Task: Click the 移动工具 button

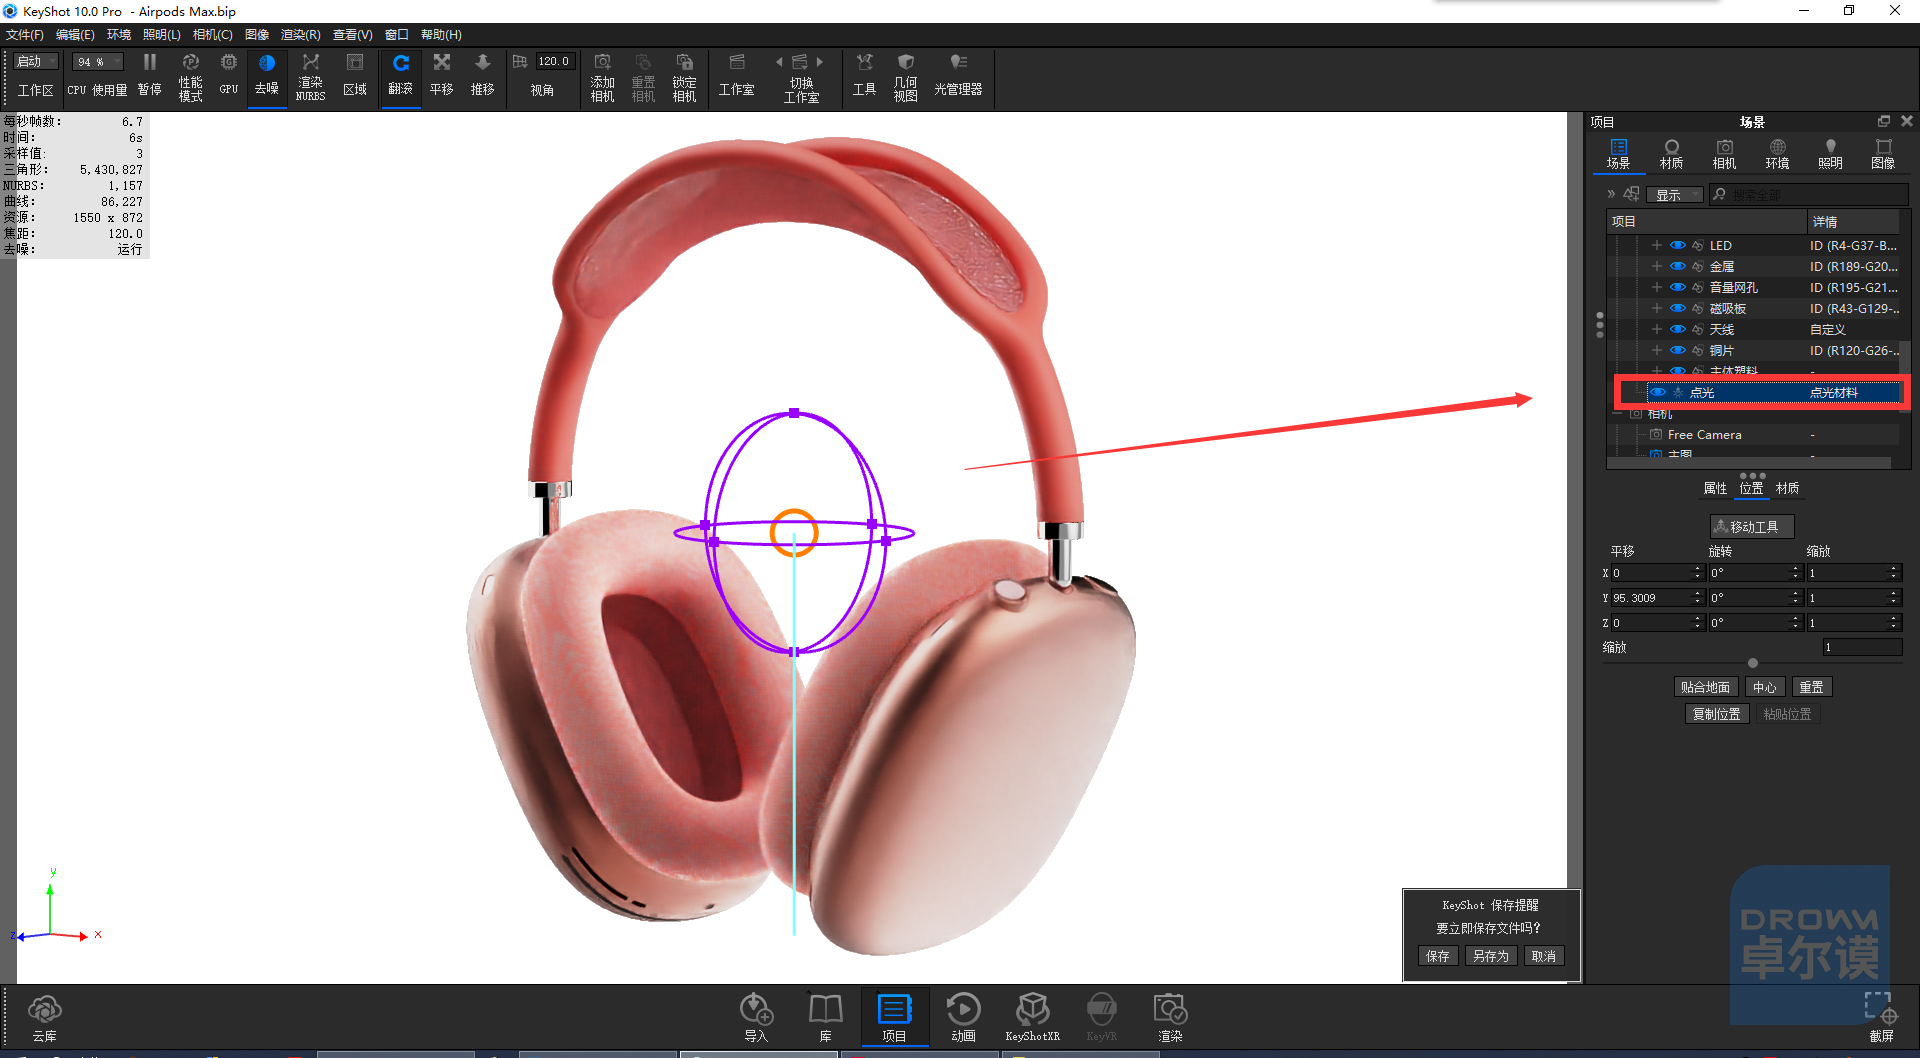Action: 1752,526
